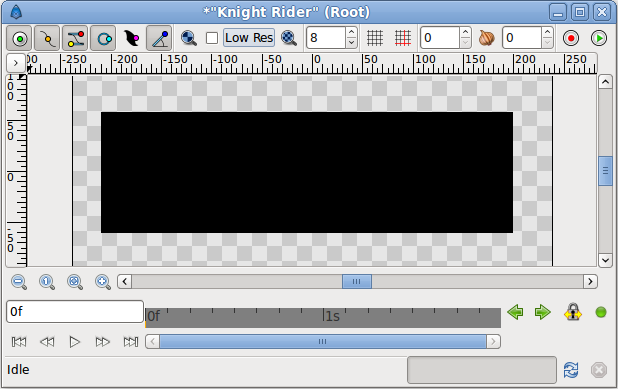Click time scrollbar left arrow
The height and width of the screenshot is (389, 618).
pos(153,341)
